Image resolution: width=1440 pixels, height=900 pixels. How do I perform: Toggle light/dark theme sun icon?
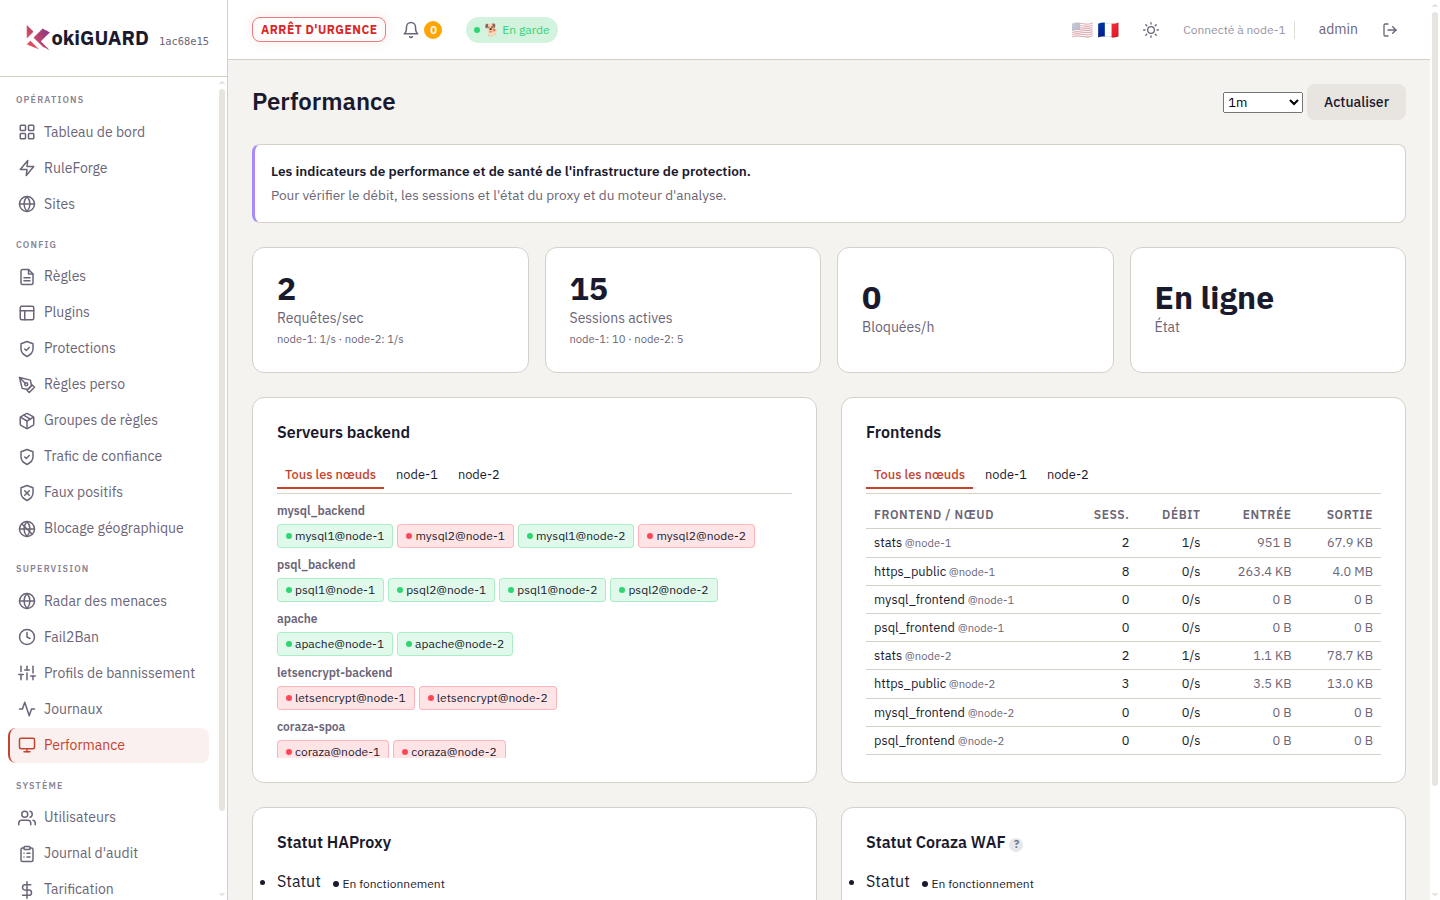(x=1151, y=30)
